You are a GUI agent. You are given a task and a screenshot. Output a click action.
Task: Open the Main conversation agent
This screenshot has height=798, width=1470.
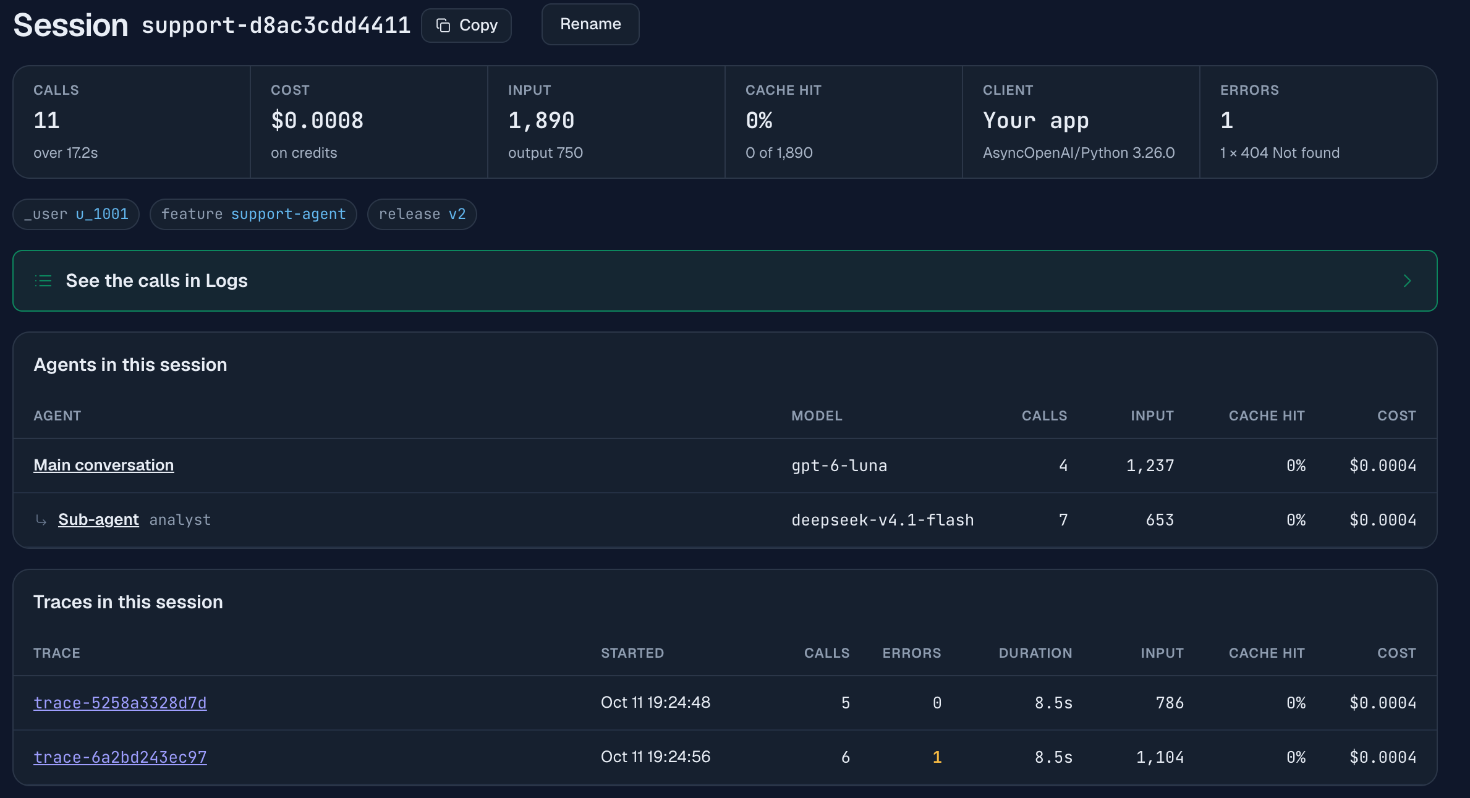click(x=104, y=465)
